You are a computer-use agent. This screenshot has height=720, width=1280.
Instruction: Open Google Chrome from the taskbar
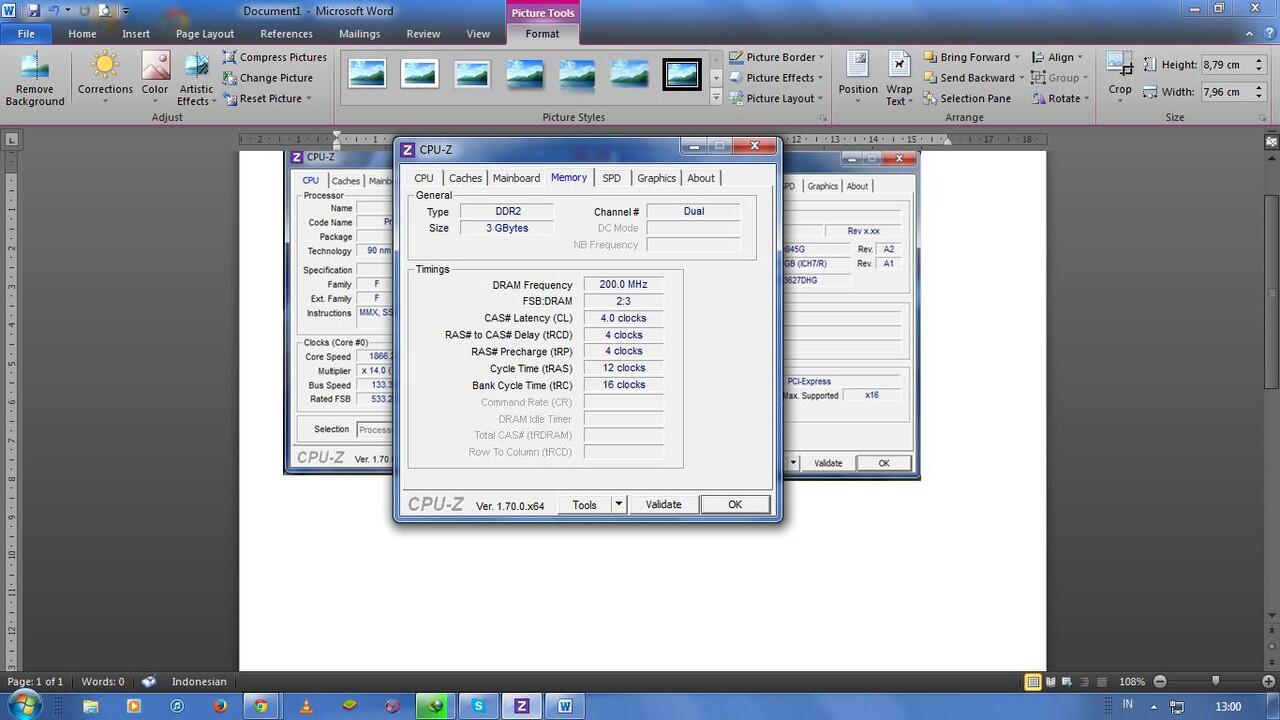(261, 706)
